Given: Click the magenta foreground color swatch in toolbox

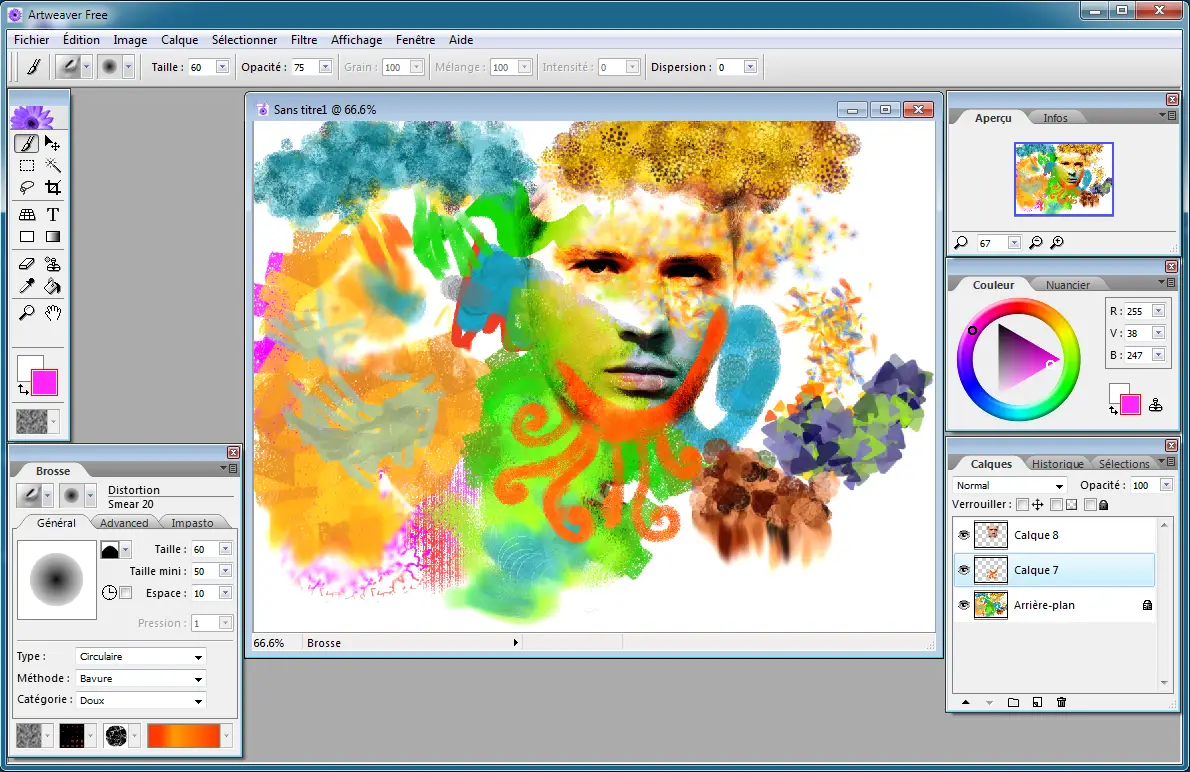Looking at the screenshot, I should pos(45,382).
